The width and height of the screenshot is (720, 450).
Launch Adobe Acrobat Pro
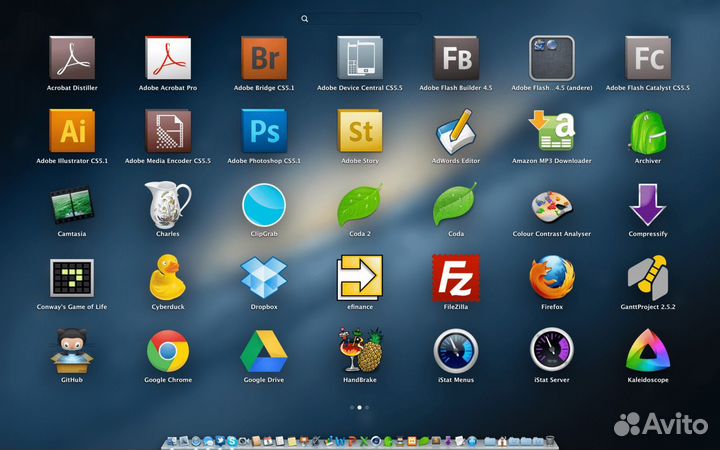tap(168, 58)
